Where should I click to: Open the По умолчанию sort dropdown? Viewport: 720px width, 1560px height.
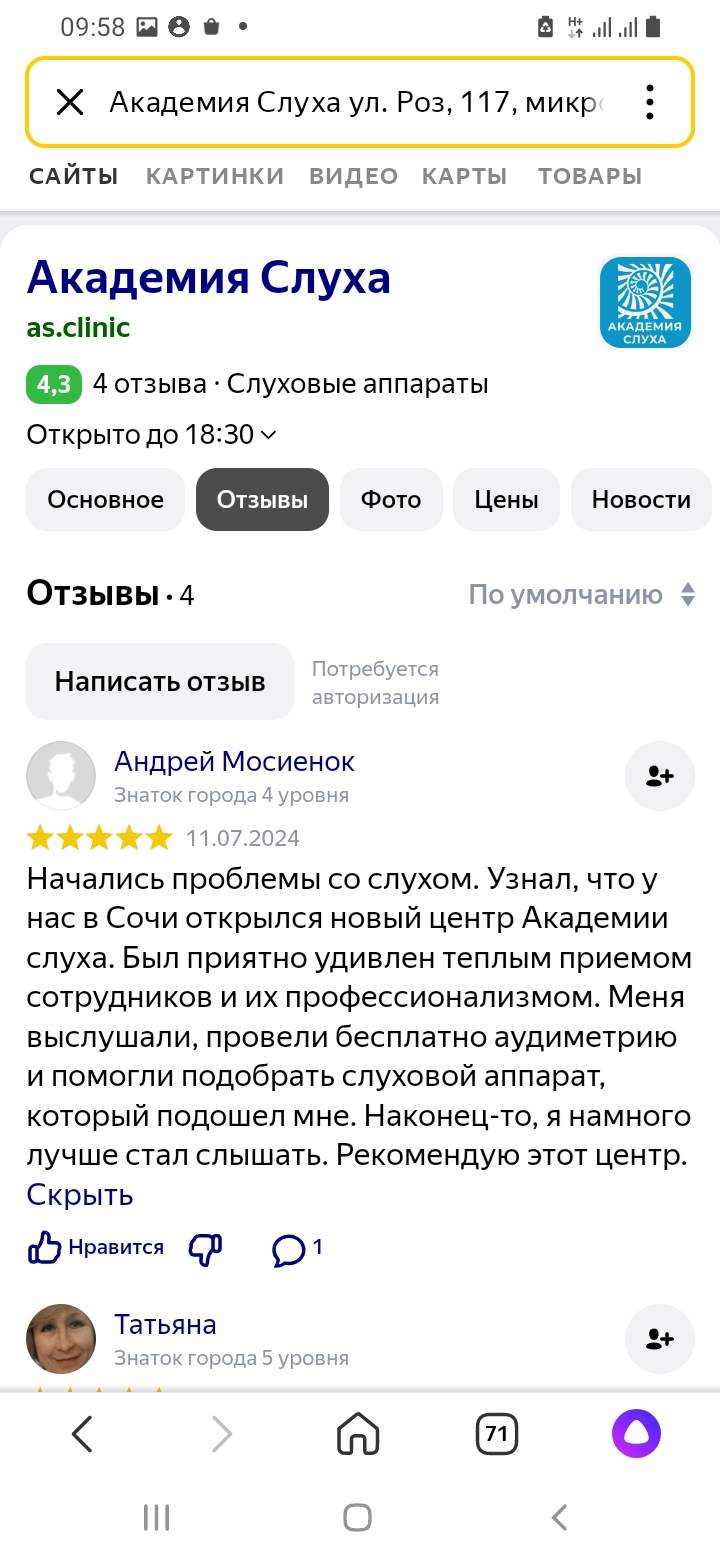click(x=582, y=595)
